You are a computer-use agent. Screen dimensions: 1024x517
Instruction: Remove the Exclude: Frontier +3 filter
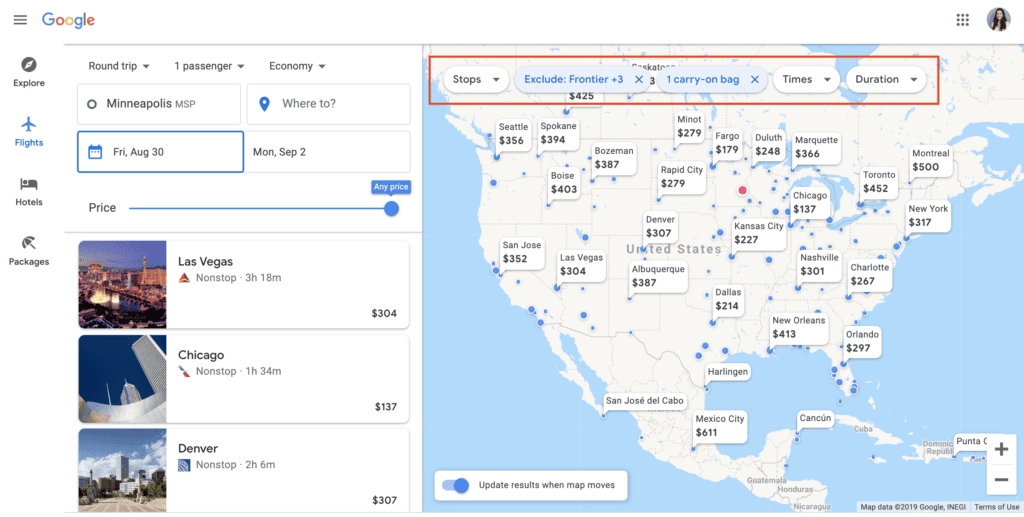639,79
